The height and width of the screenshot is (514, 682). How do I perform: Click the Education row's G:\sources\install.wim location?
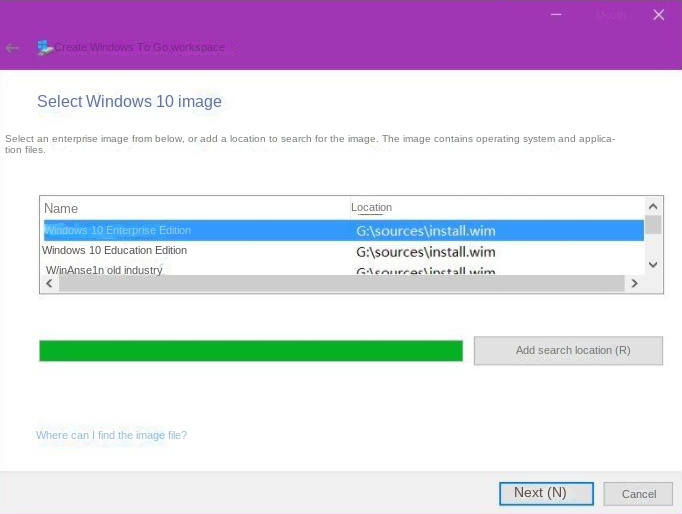(x=426, y=252)
